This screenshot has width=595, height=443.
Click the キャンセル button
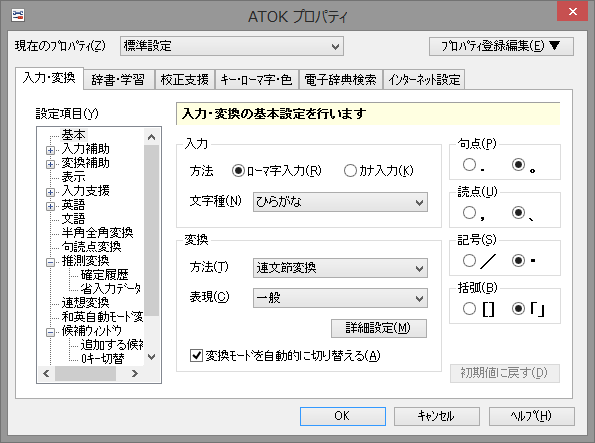coord(437,416)
